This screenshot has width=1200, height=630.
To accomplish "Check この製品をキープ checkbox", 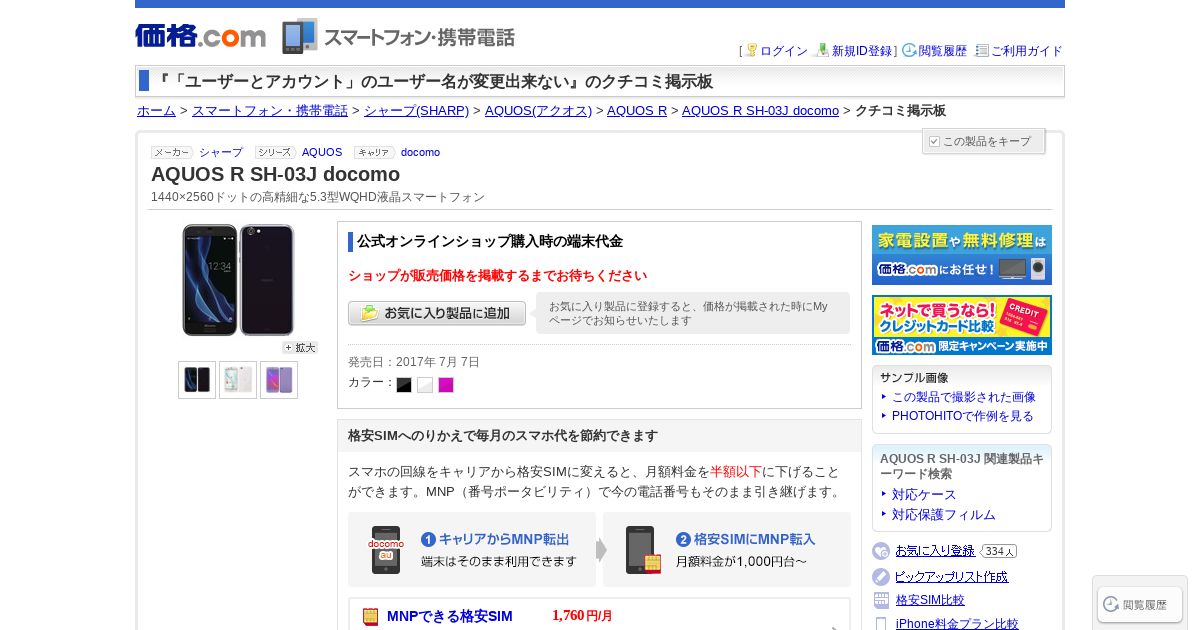I will point(934,141).
